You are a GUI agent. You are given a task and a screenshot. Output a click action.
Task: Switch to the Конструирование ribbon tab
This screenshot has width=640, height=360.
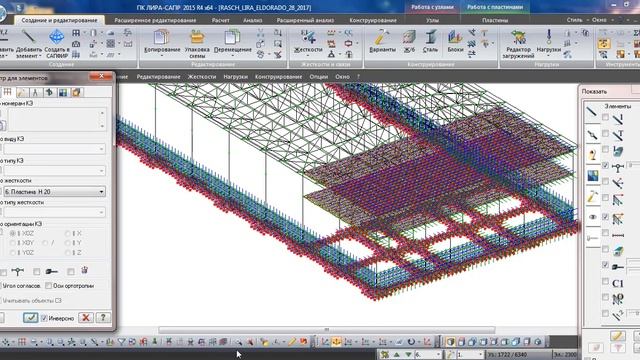[x=373, y=20]
